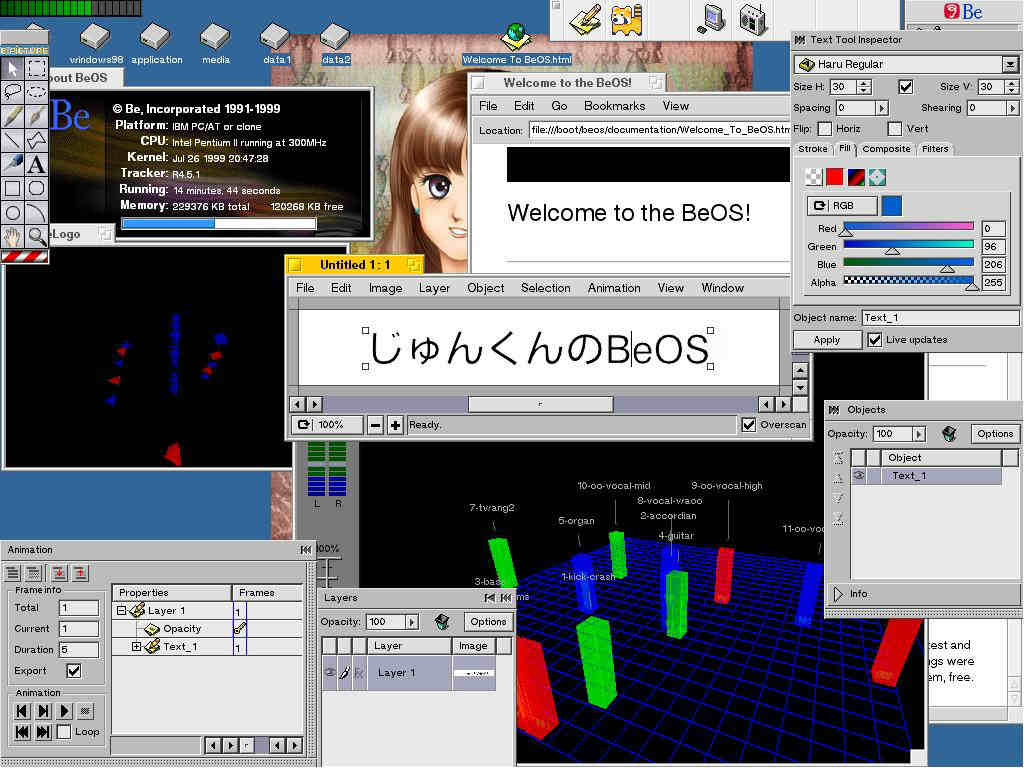Switch to the Filters tab
Viewport: 1024px width, 768px height.
click(x=935, y=149)
